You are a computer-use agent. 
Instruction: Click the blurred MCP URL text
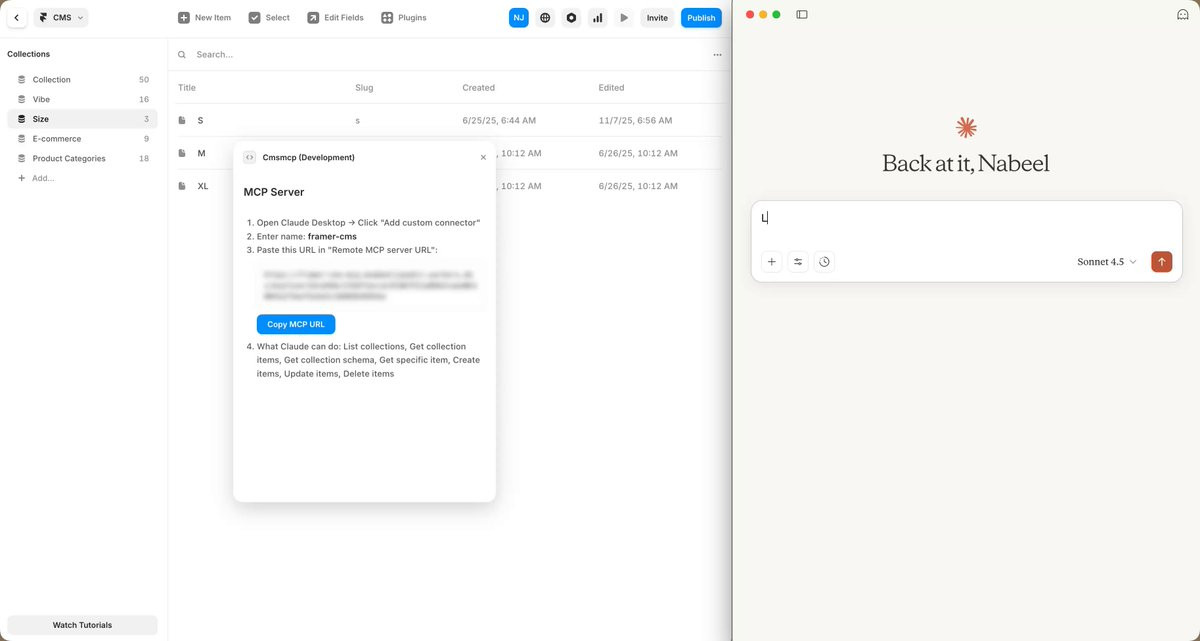368,285
